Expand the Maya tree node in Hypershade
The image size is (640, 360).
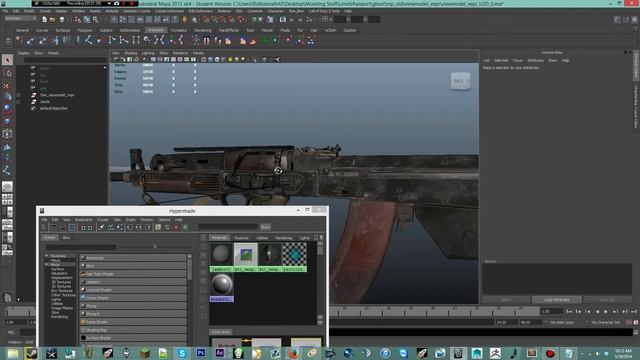pyautogui.click(x=47, y=264)
